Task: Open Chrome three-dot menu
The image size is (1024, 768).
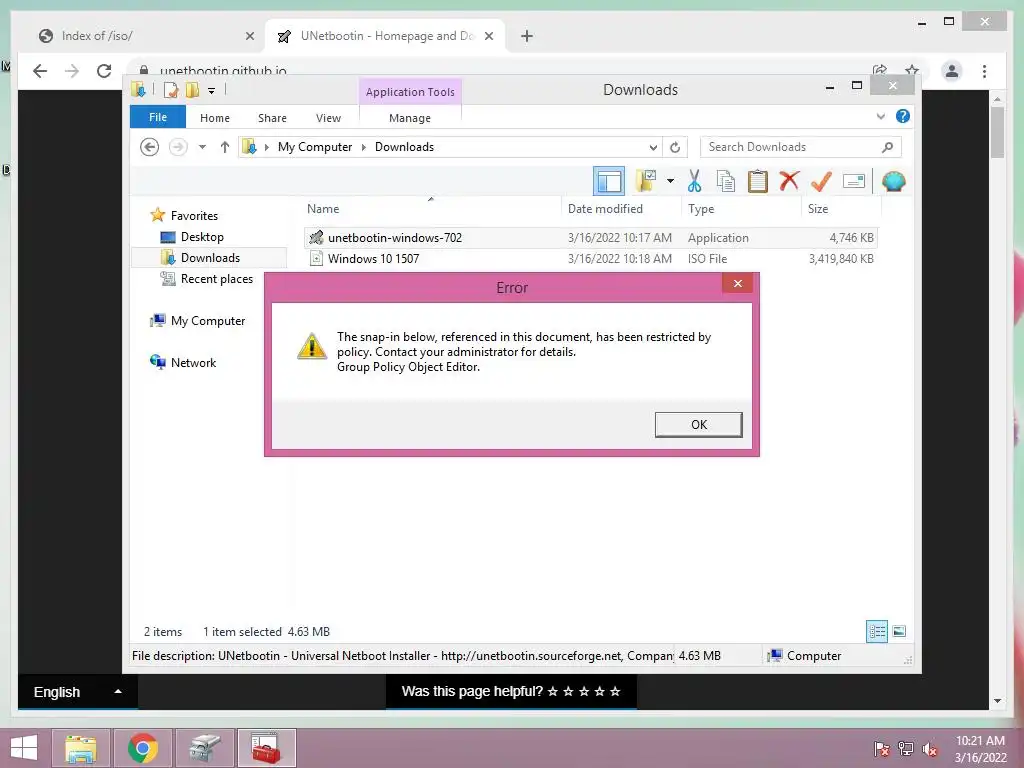Action: [984, 71]
